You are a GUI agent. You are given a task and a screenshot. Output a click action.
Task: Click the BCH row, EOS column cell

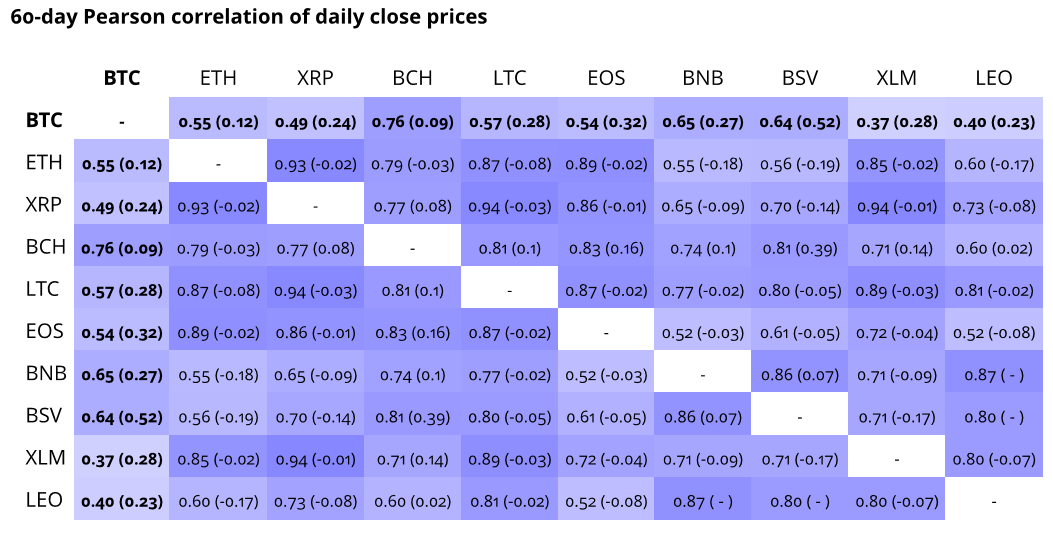[606, 249]
